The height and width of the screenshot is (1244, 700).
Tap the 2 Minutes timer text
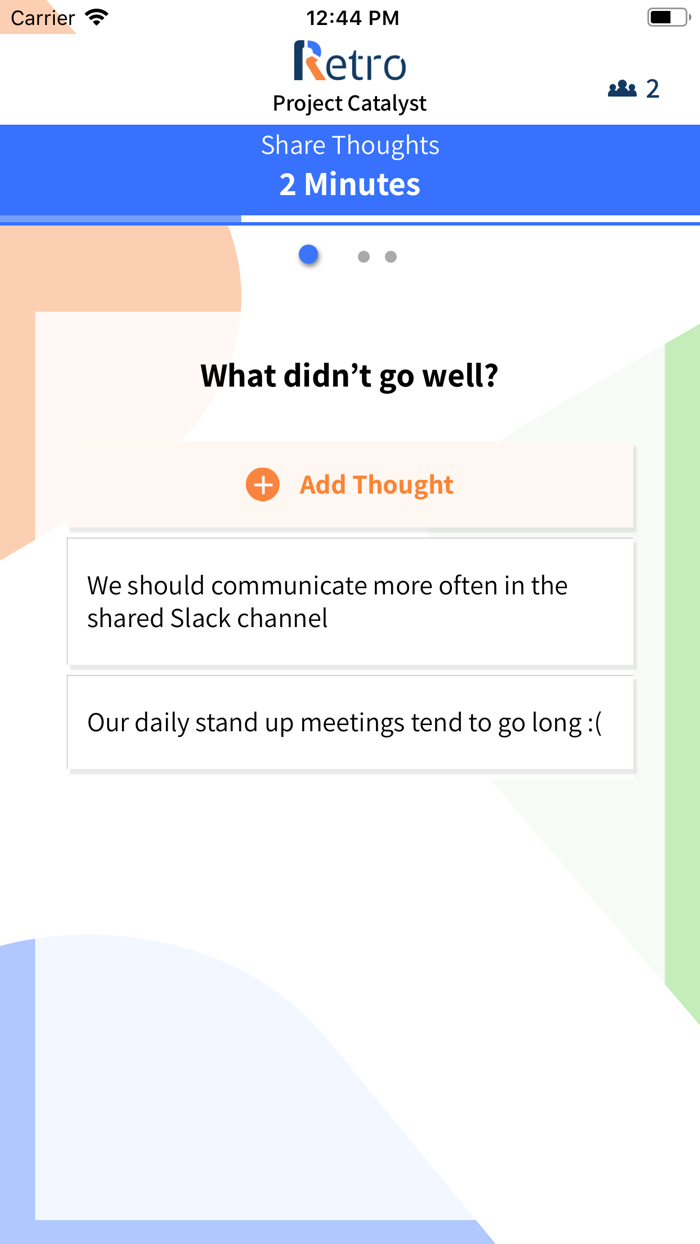(350, 184)
